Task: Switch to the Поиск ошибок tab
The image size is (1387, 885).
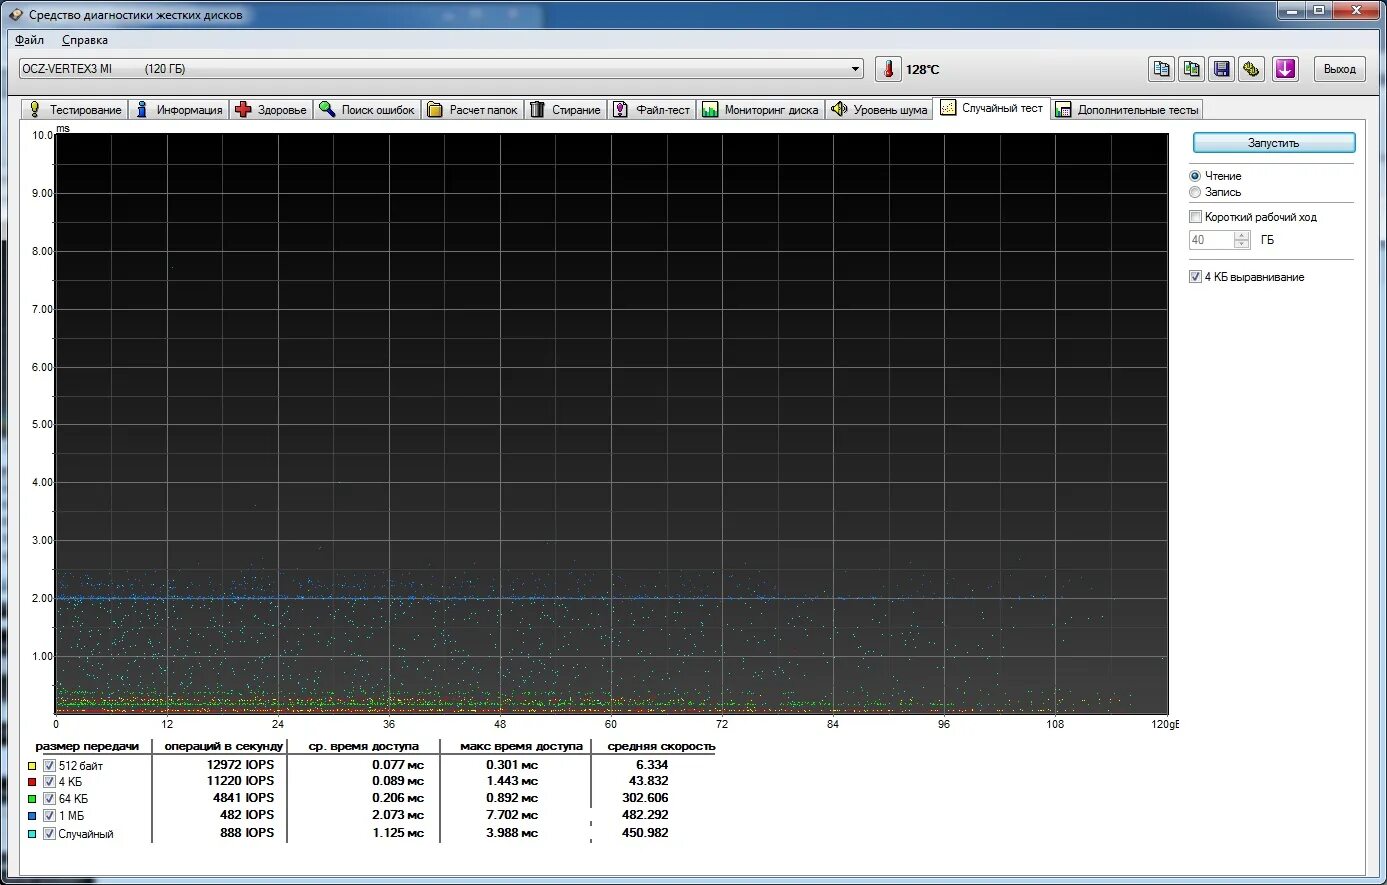Action: pos(367,110)
